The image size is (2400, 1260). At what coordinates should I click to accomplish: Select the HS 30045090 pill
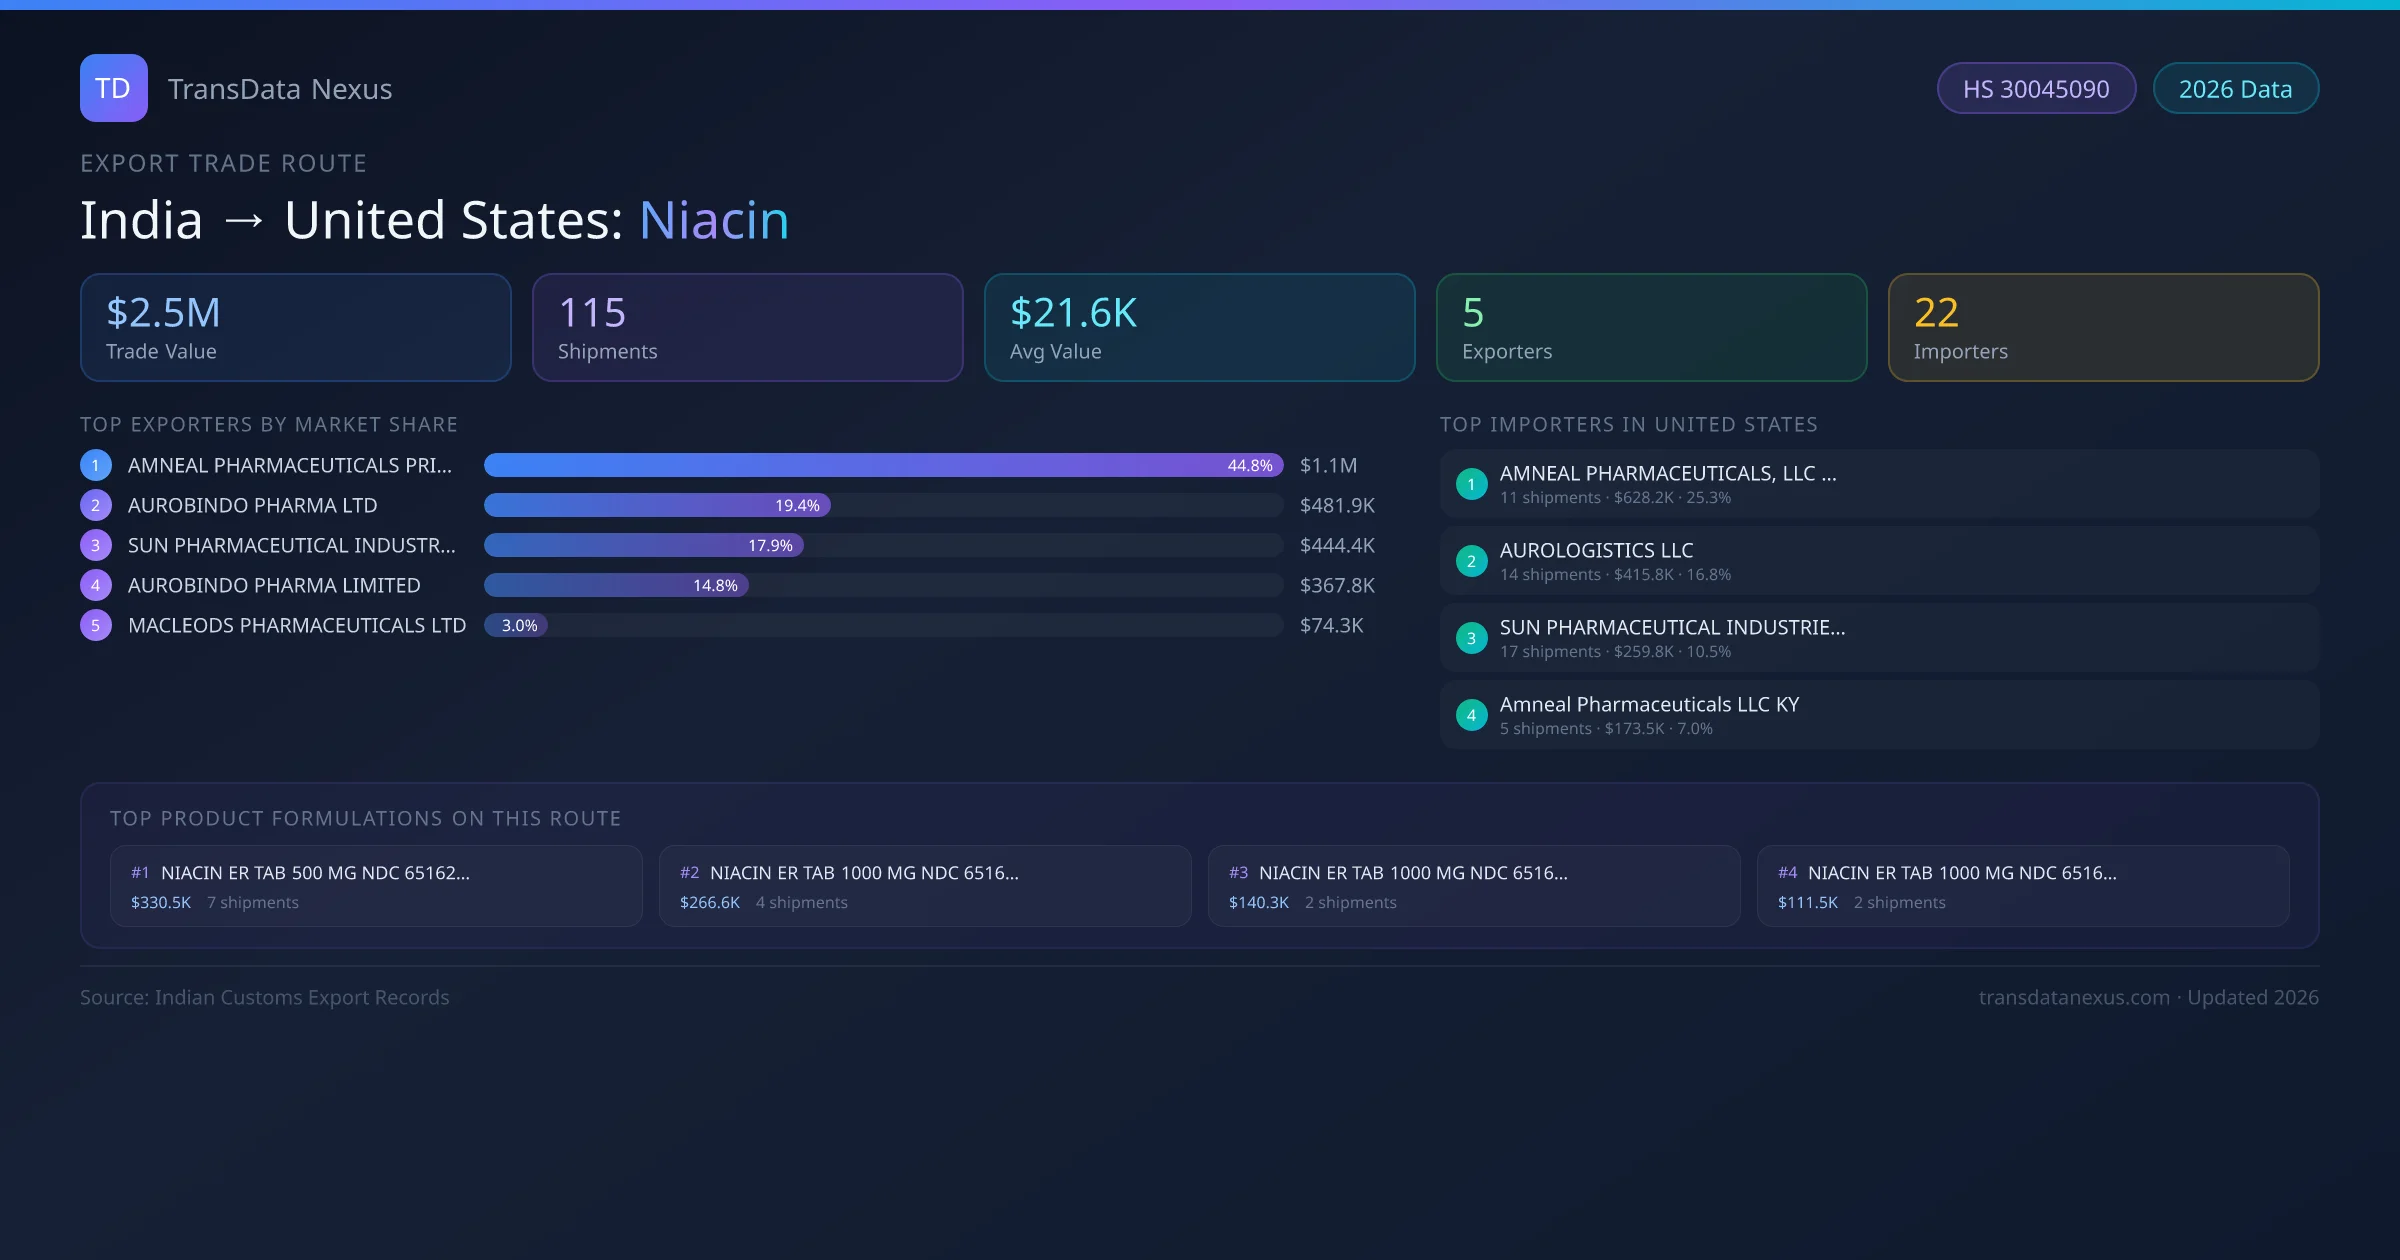click(2036, 89)
